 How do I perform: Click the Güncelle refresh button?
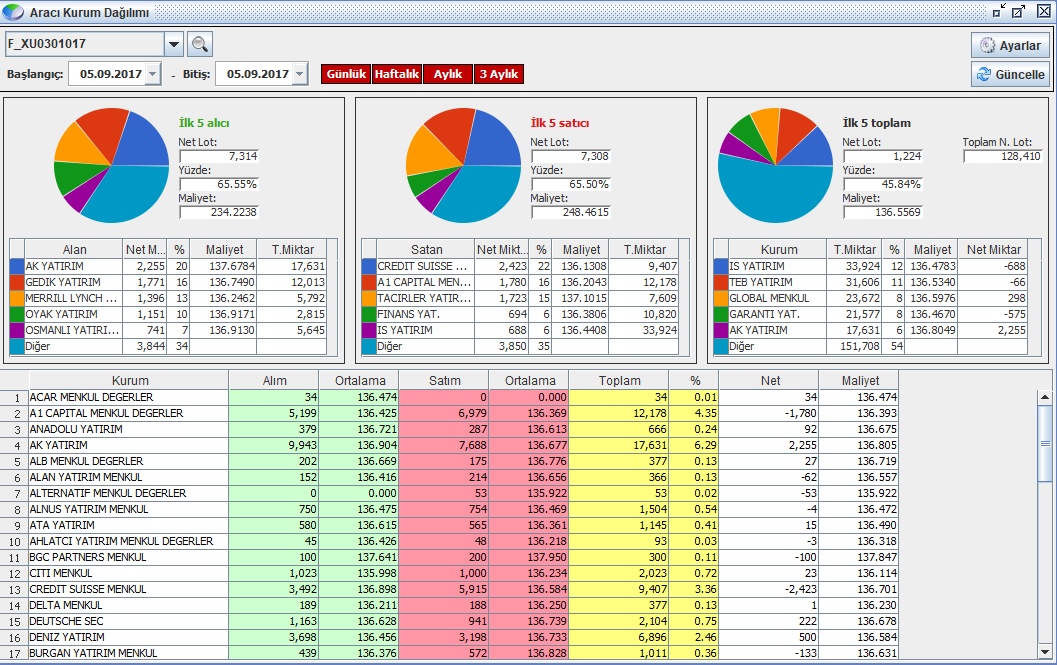pos(1010,74)
